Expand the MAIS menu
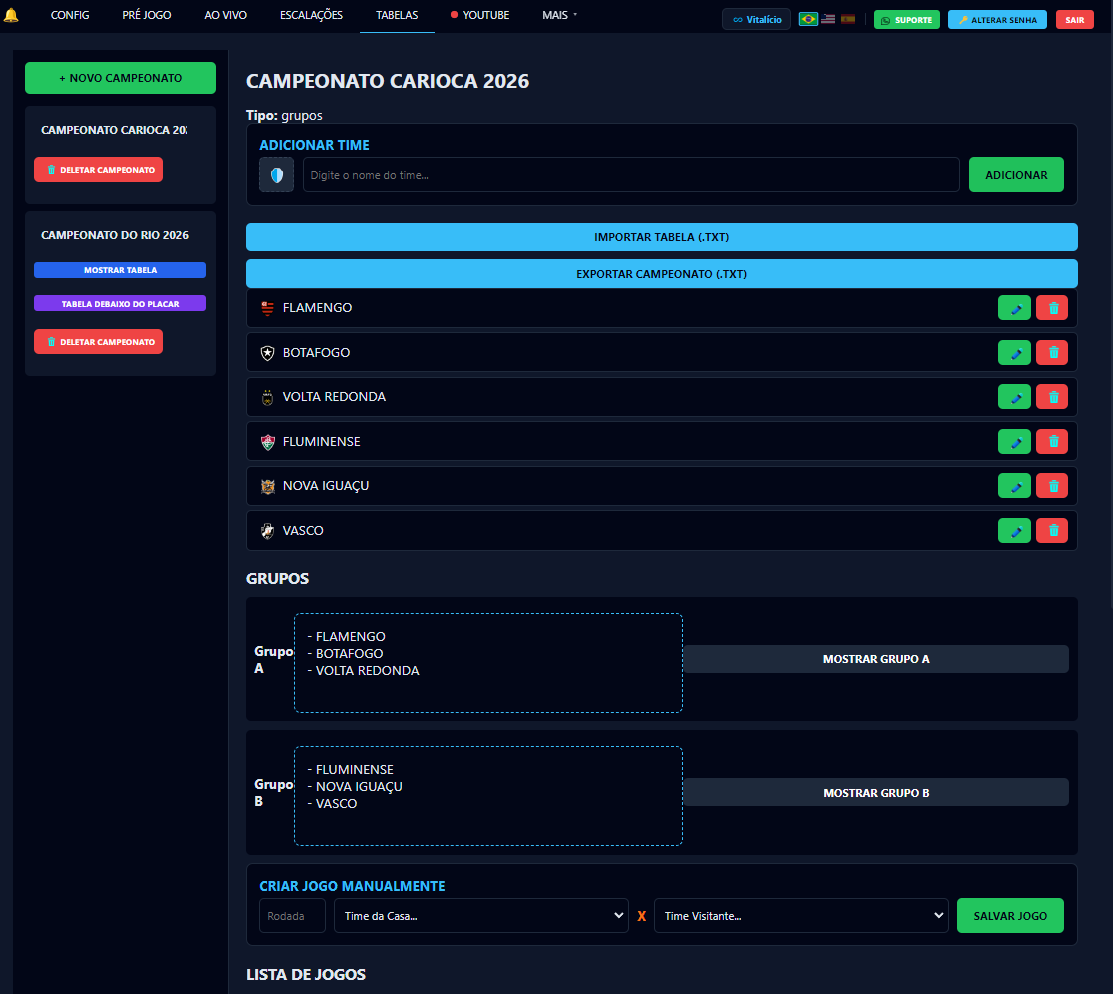 [559, 15]
